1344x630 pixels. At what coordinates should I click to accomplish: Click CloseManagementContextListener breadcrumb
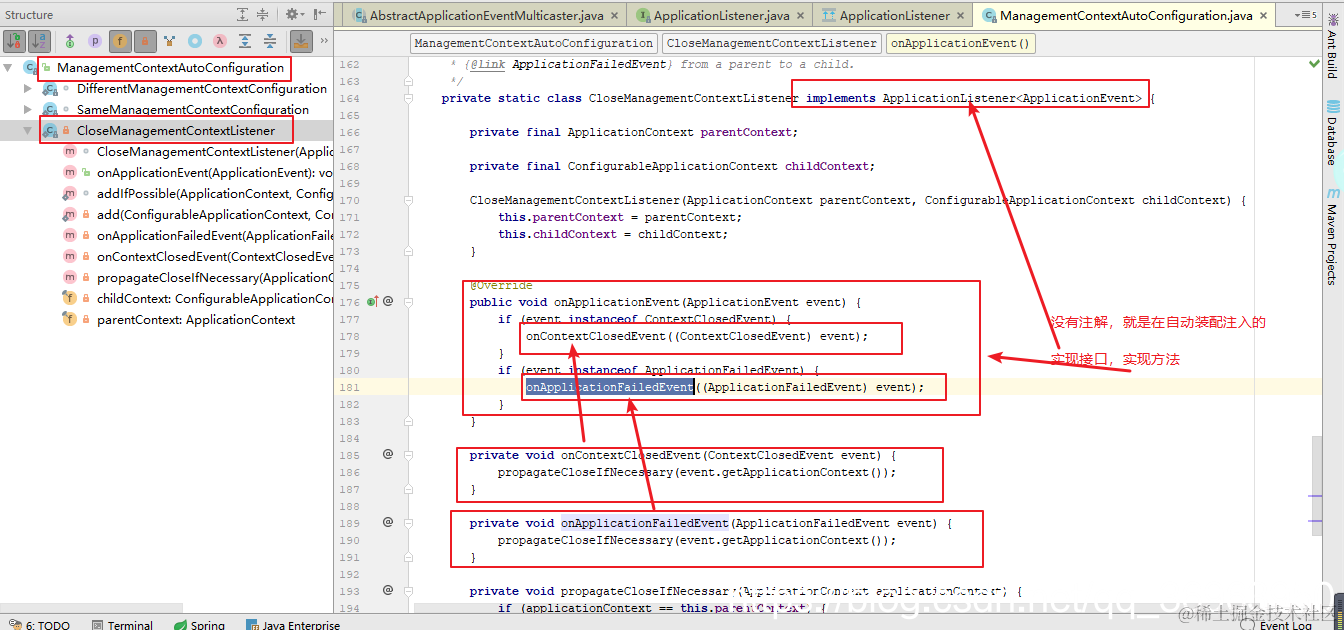(x=772, y=43)
